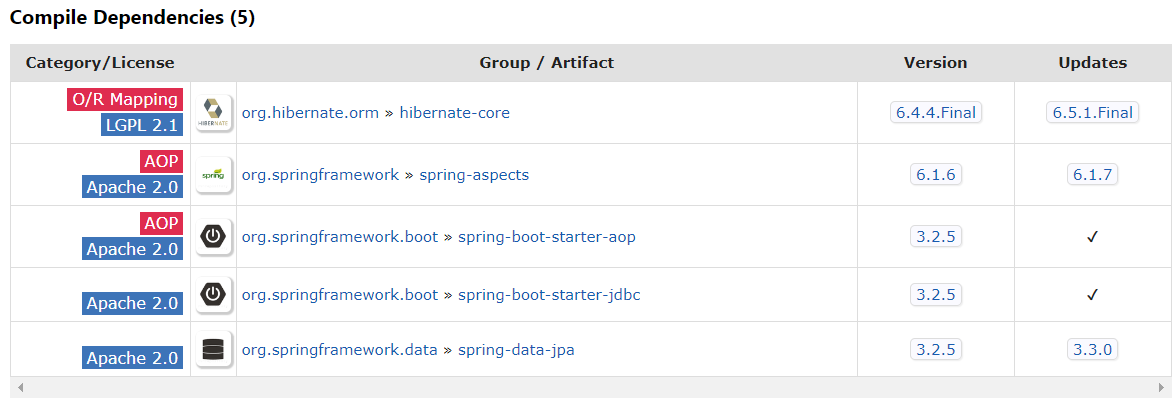Screen dimensions: 1172x404
Task: Click the Hibernate logo icon
Action: [x=213, y=112]
